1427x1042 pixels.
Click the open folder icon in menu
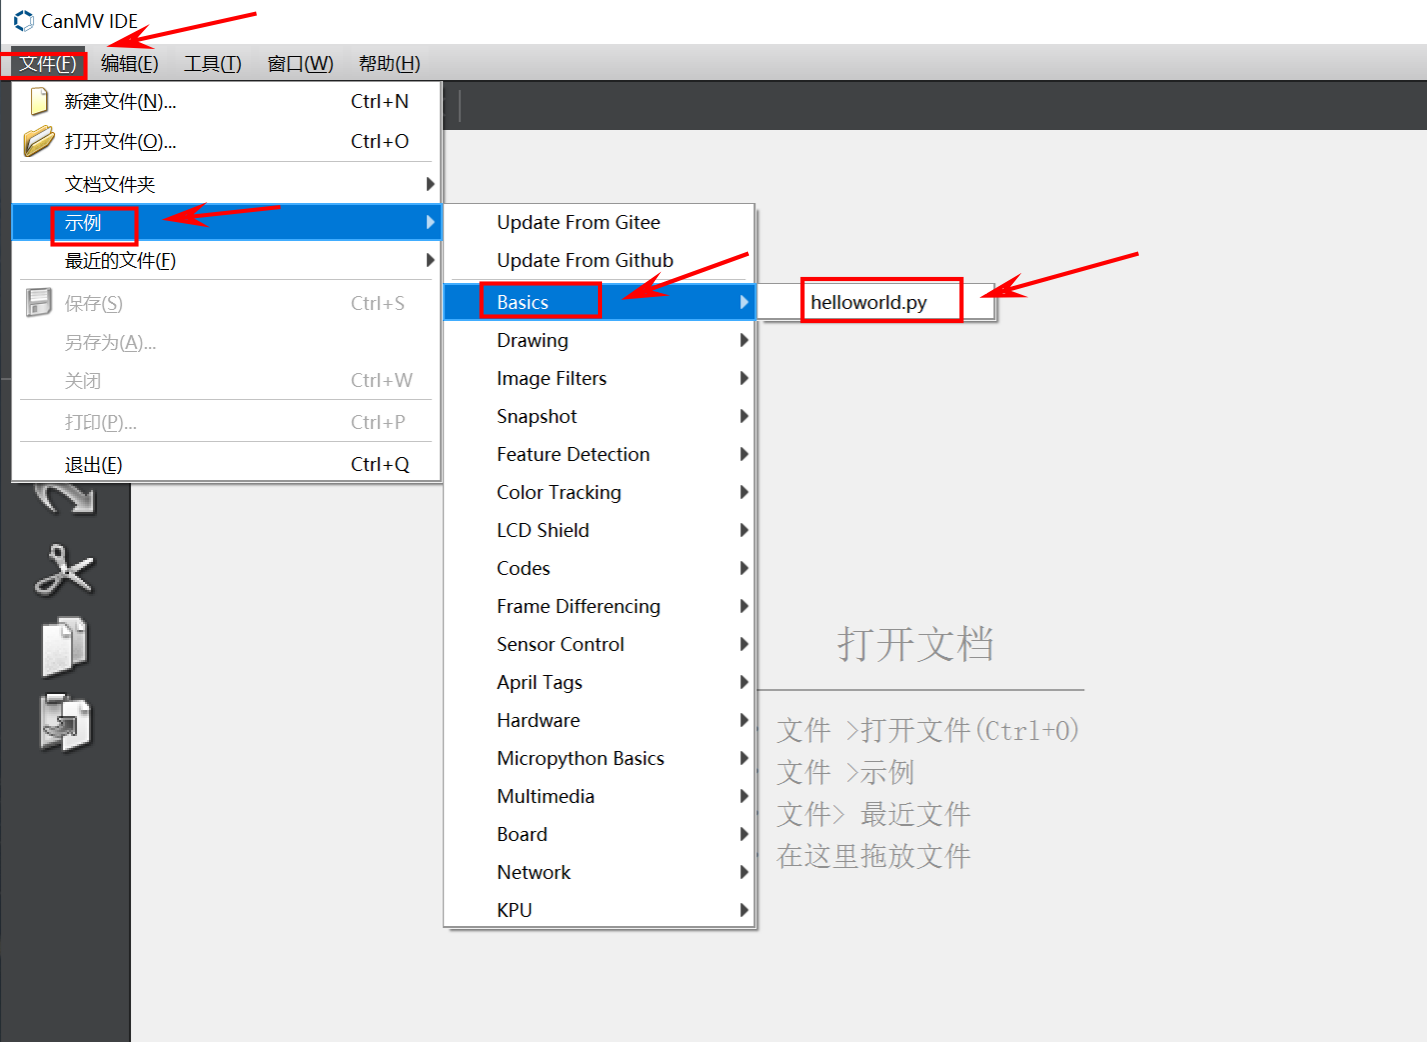tap(39, 141)
